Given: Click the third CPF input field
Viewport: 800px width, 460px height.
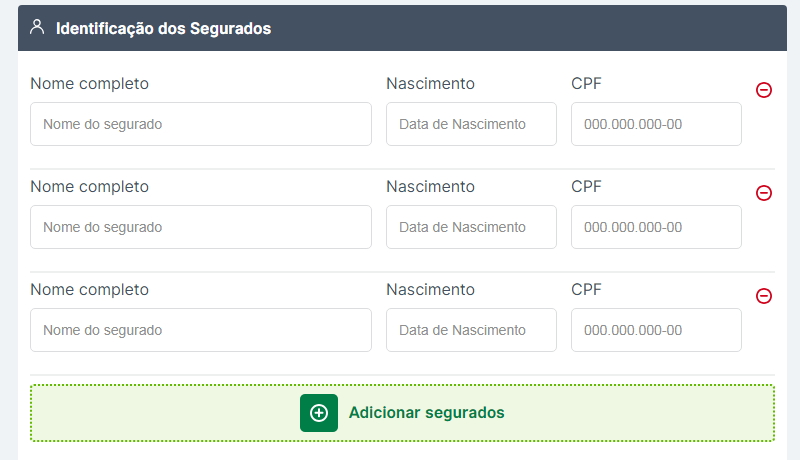Looking at the screenshot, I should [656, 330].
